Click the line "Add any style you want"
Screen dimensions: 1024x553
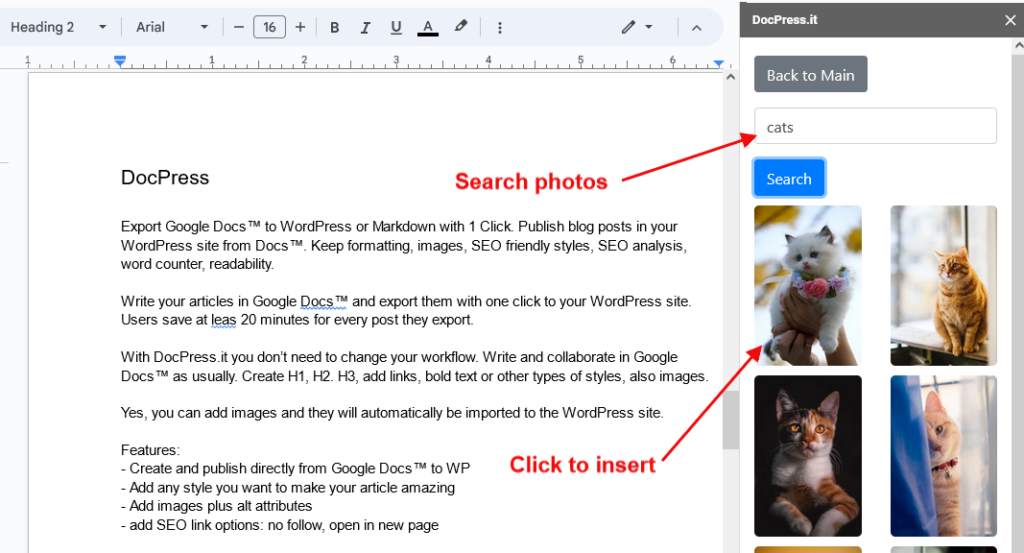point(287,487)
